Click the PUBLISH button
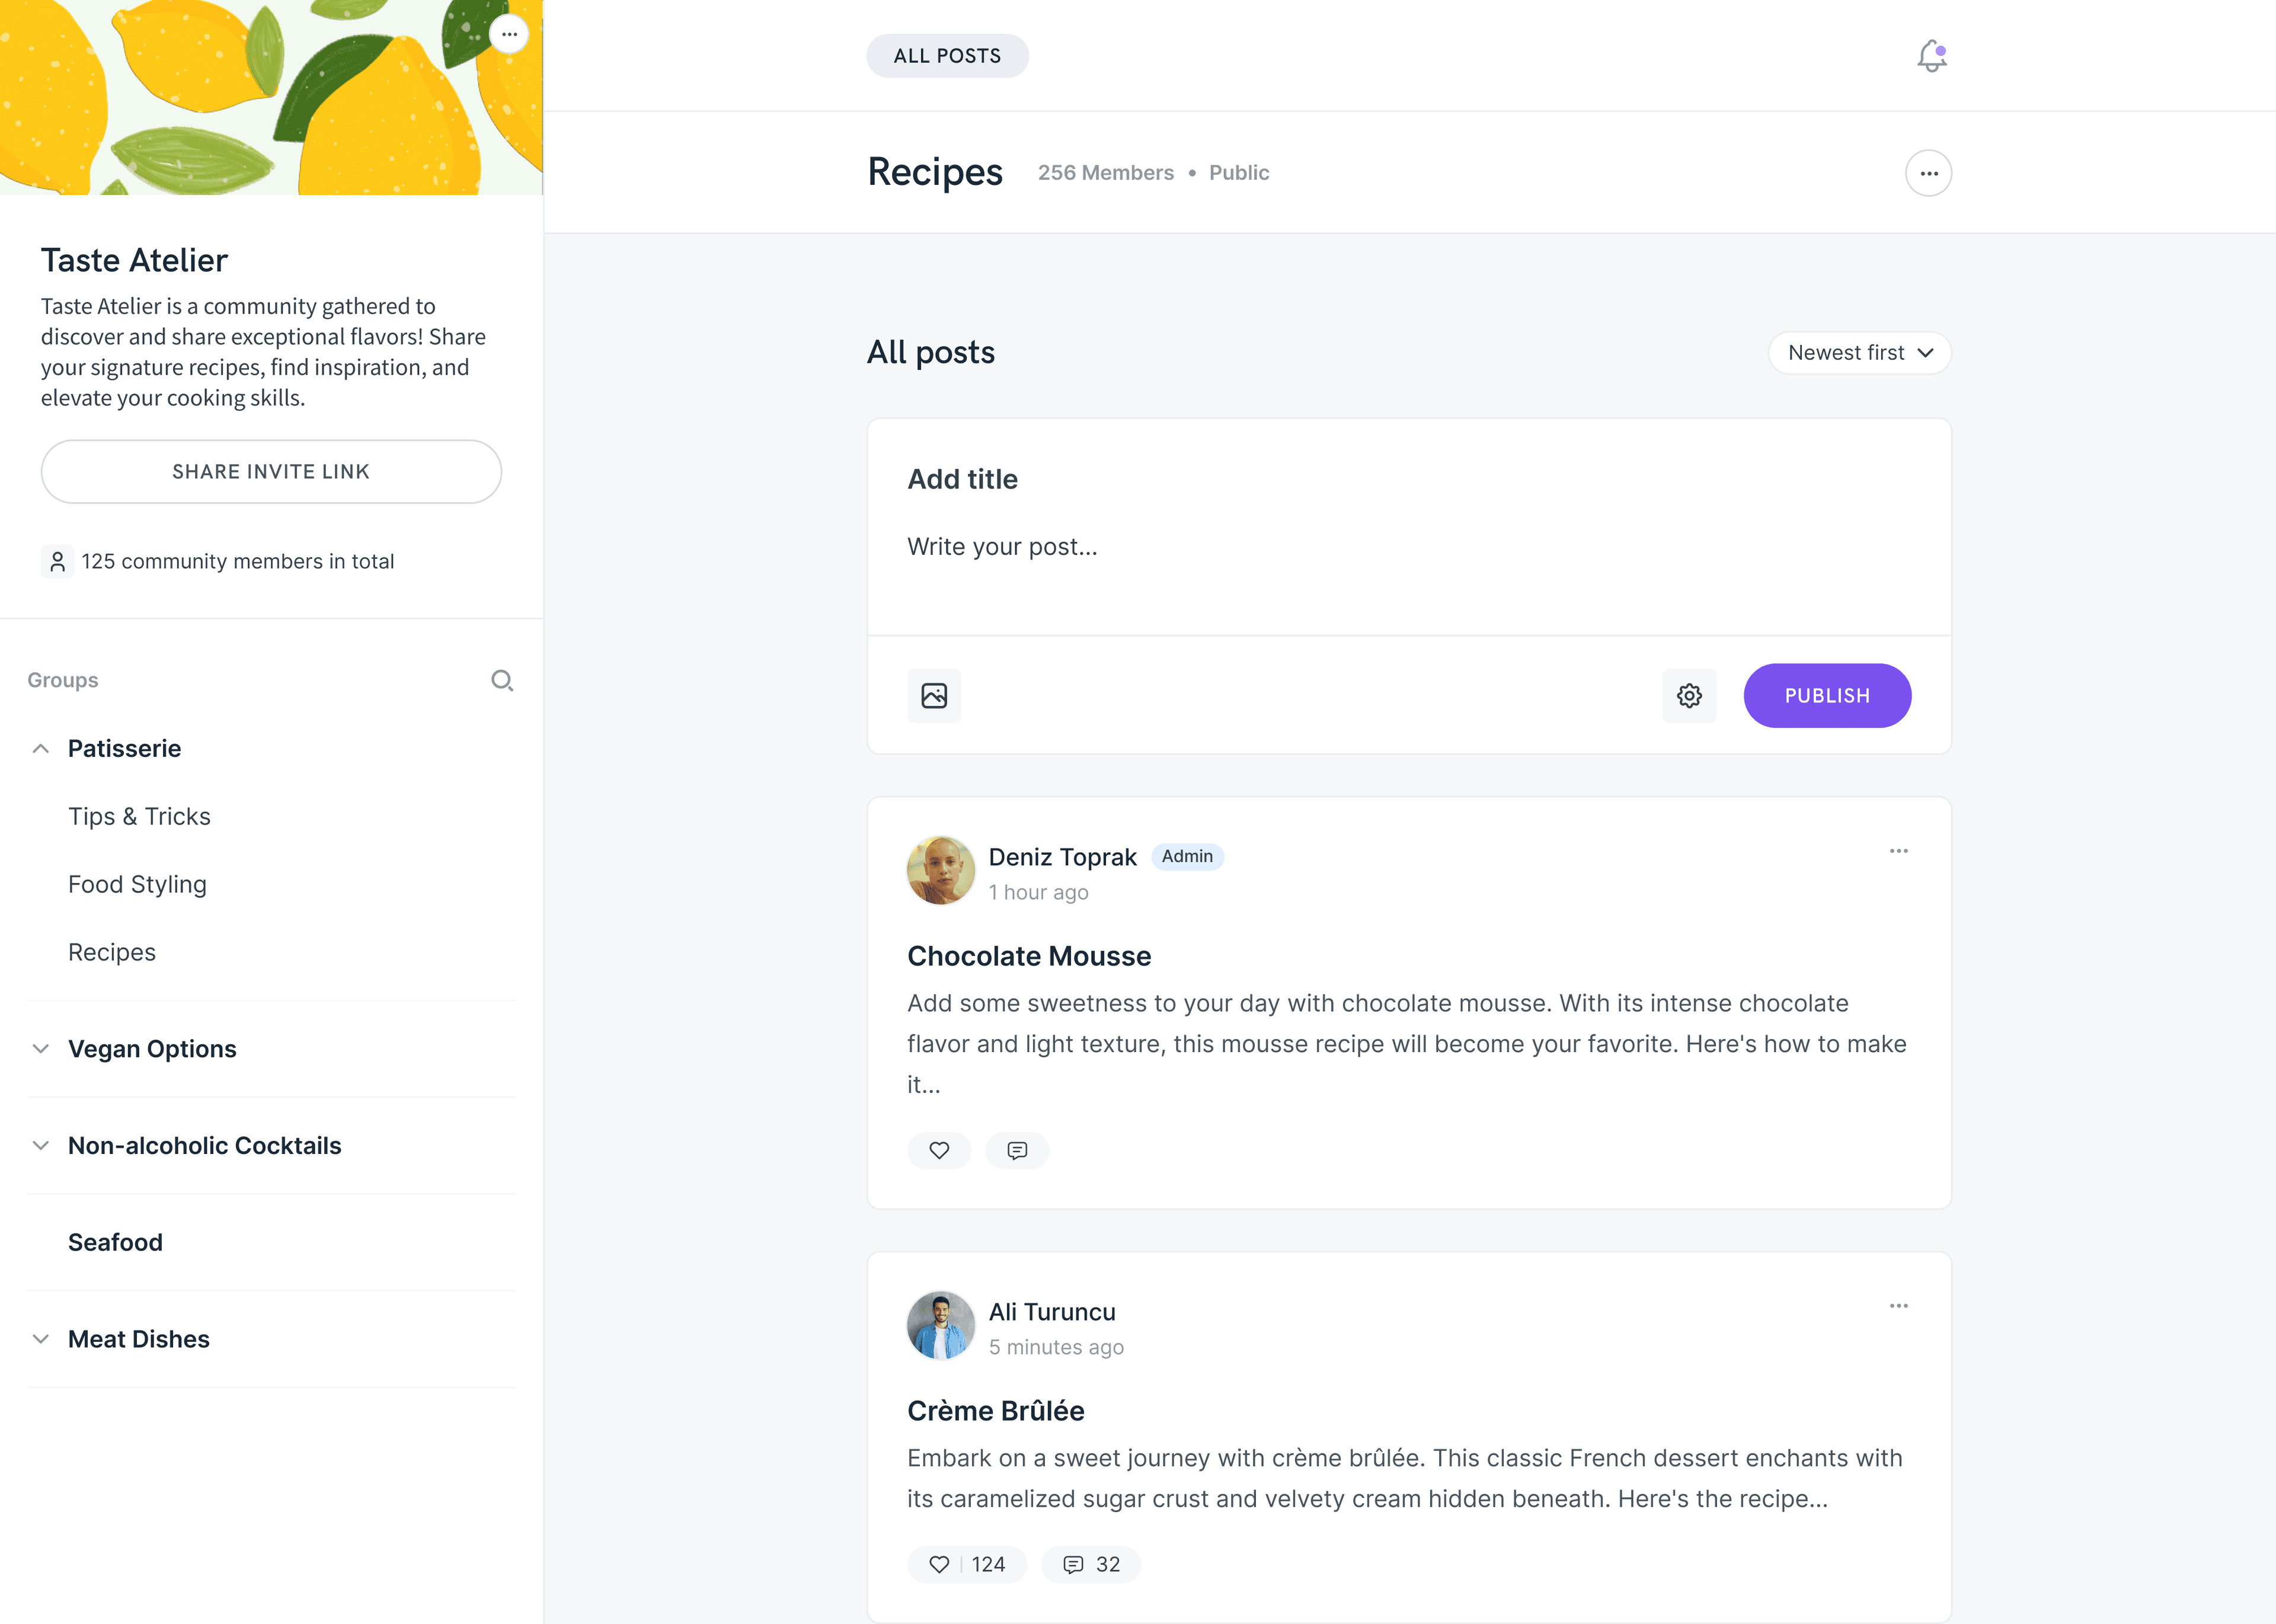 (x=1827, y=696)
